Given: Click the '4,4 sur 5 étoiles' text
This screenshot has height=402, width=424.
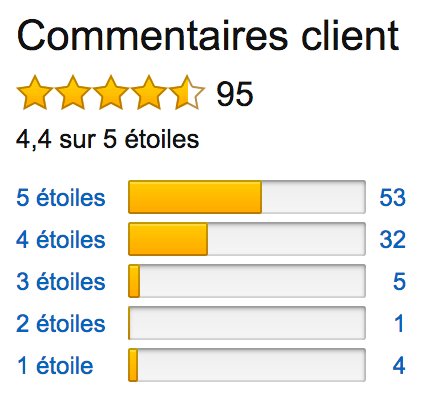Looking at the screenshot, I should [x=107, y=139].
